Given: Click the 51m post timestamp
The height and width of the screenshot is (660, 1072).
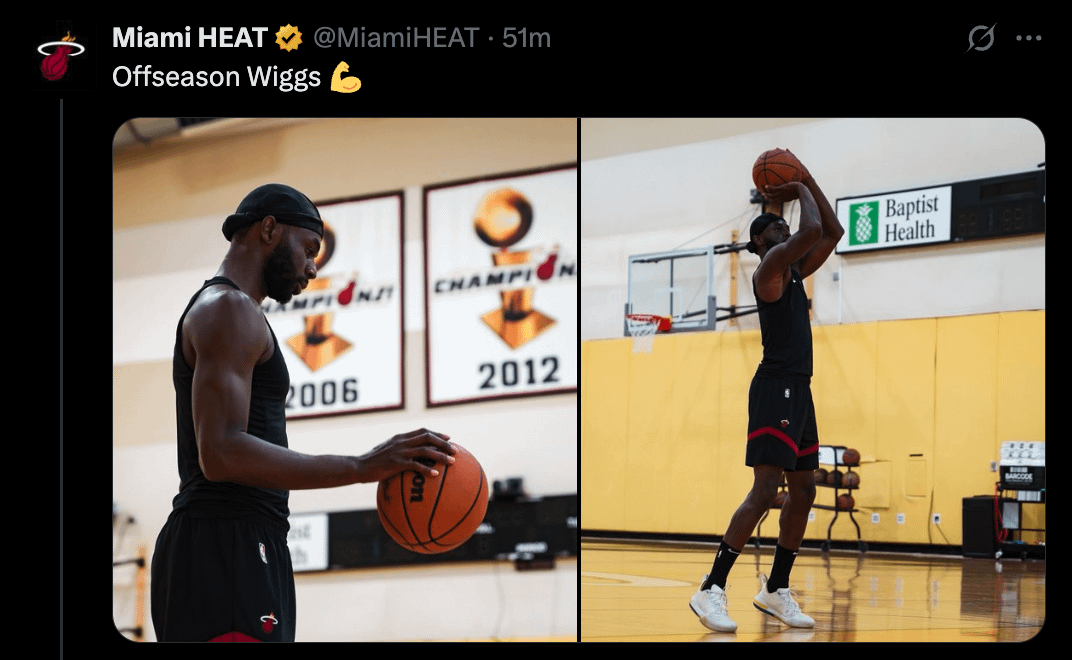Looking at the screenshot, I should 526,38.
